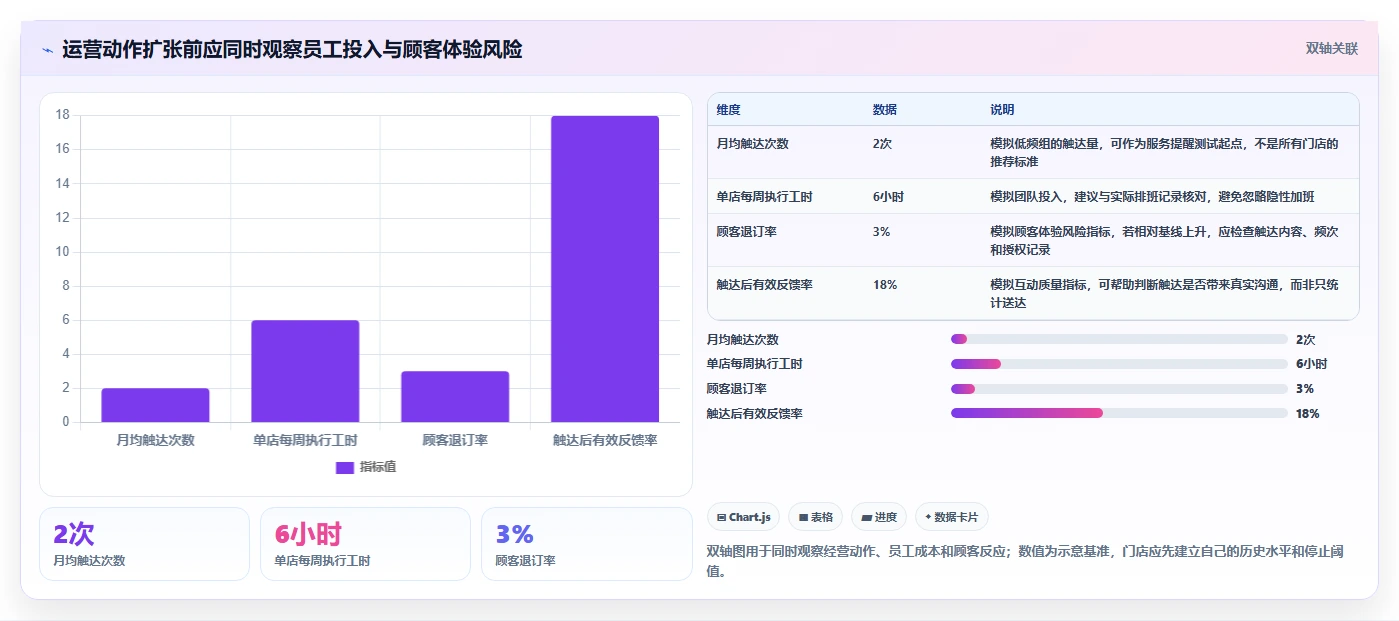Click the 18% value in table
The height and width of the screenshot is (621, 1399).
coord(885,285)
